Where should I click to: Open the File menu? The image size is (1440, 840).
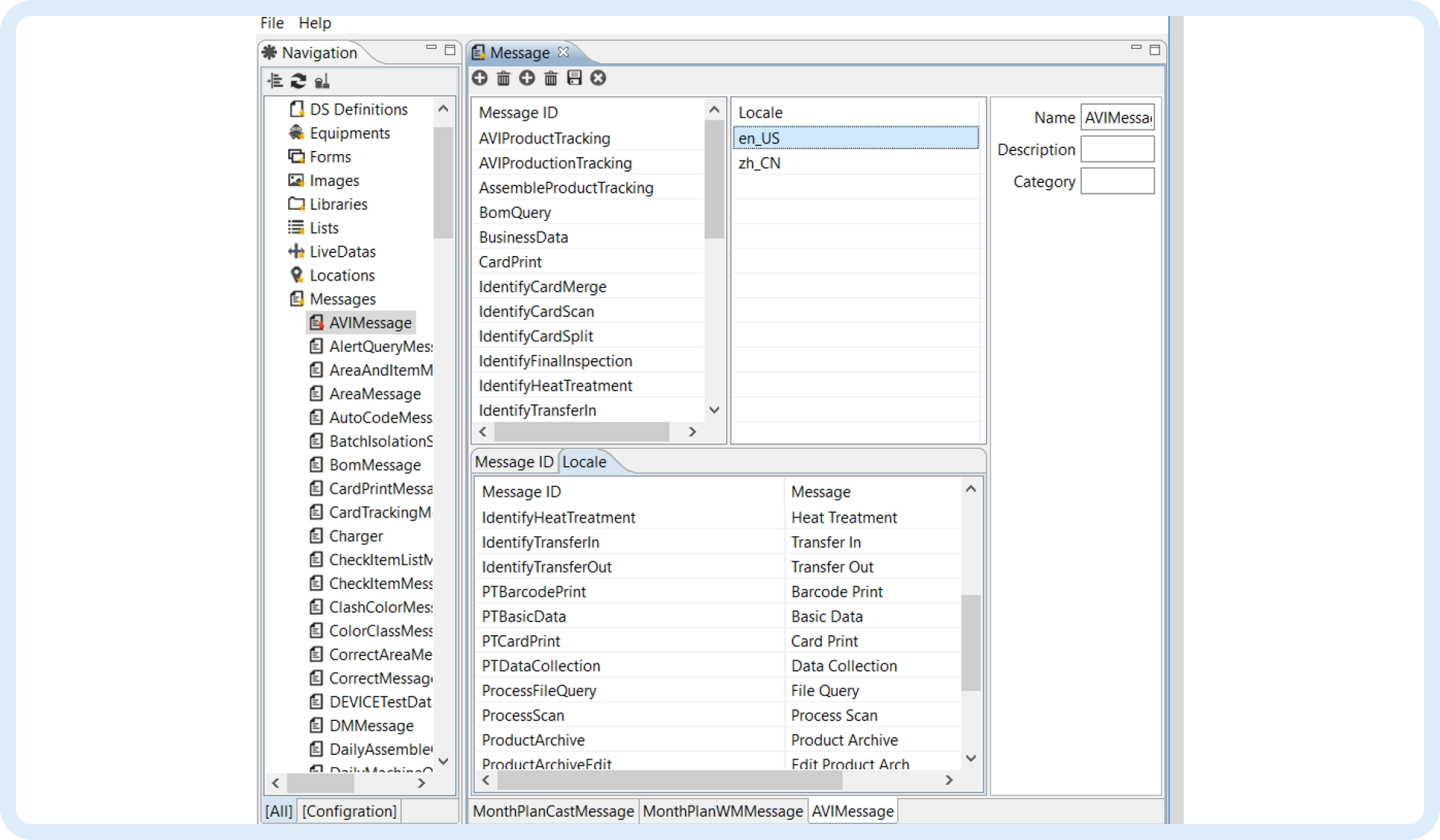click(272, 23)
